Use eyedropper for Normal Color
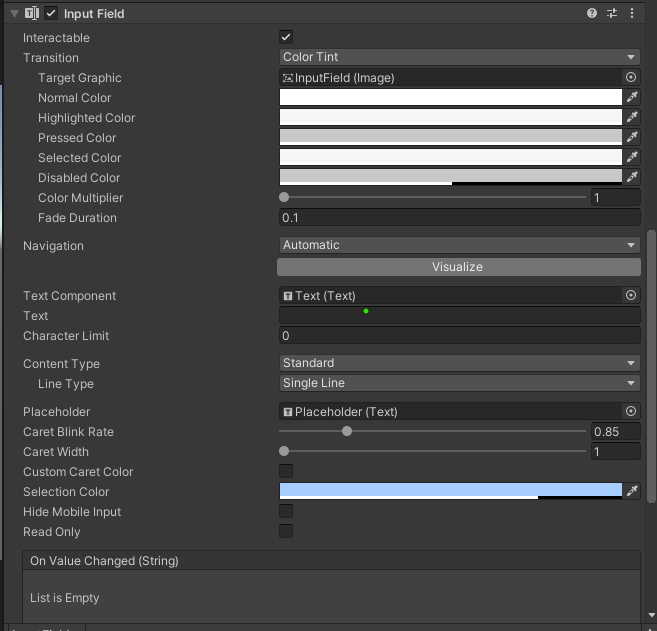 632,97
